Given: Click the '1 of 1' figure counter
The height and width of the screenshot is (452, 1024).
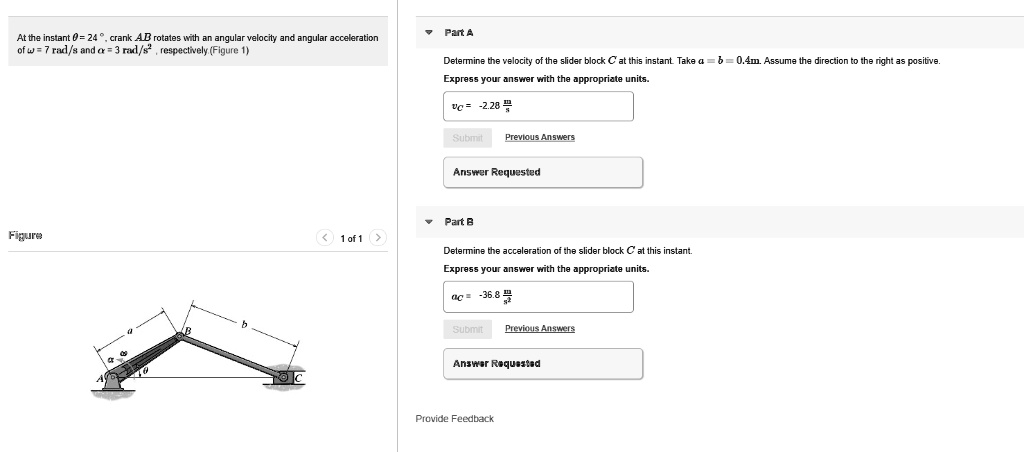Looking at the screenshot, I should click(x=351, y=238).
